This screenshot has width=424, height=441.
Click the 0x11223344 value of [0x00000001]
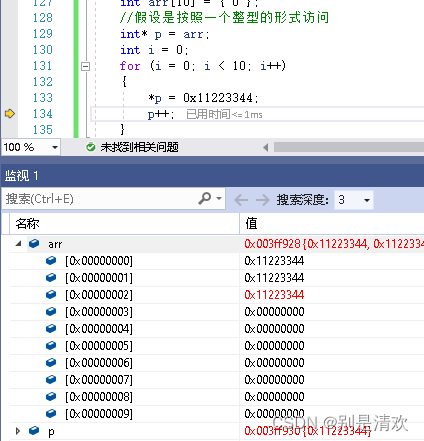(x=274, y=278)
